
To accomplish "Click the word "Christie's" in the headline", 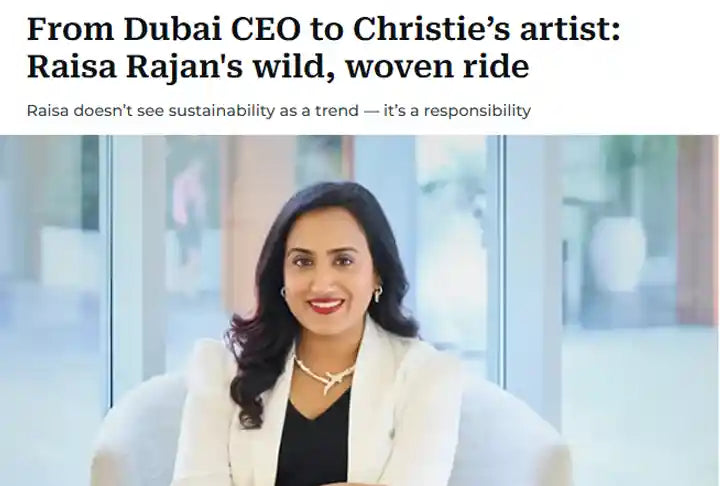I will click(x=430, y=28).
